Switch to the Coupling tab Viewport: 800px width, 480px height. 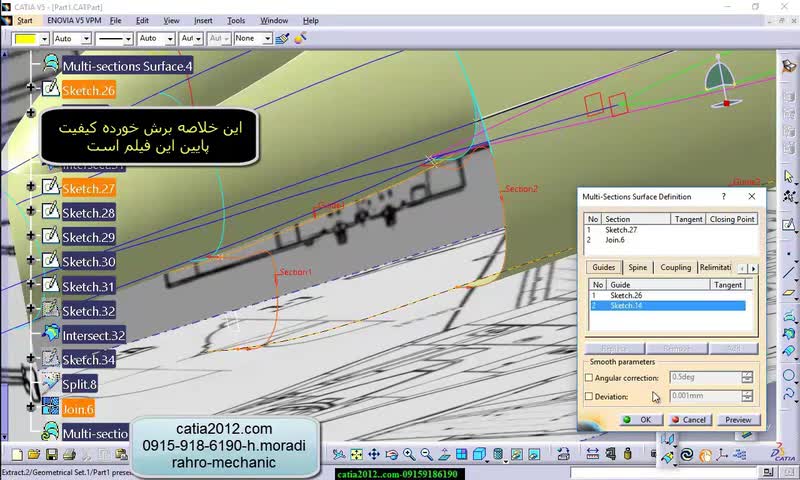(676, 267)
